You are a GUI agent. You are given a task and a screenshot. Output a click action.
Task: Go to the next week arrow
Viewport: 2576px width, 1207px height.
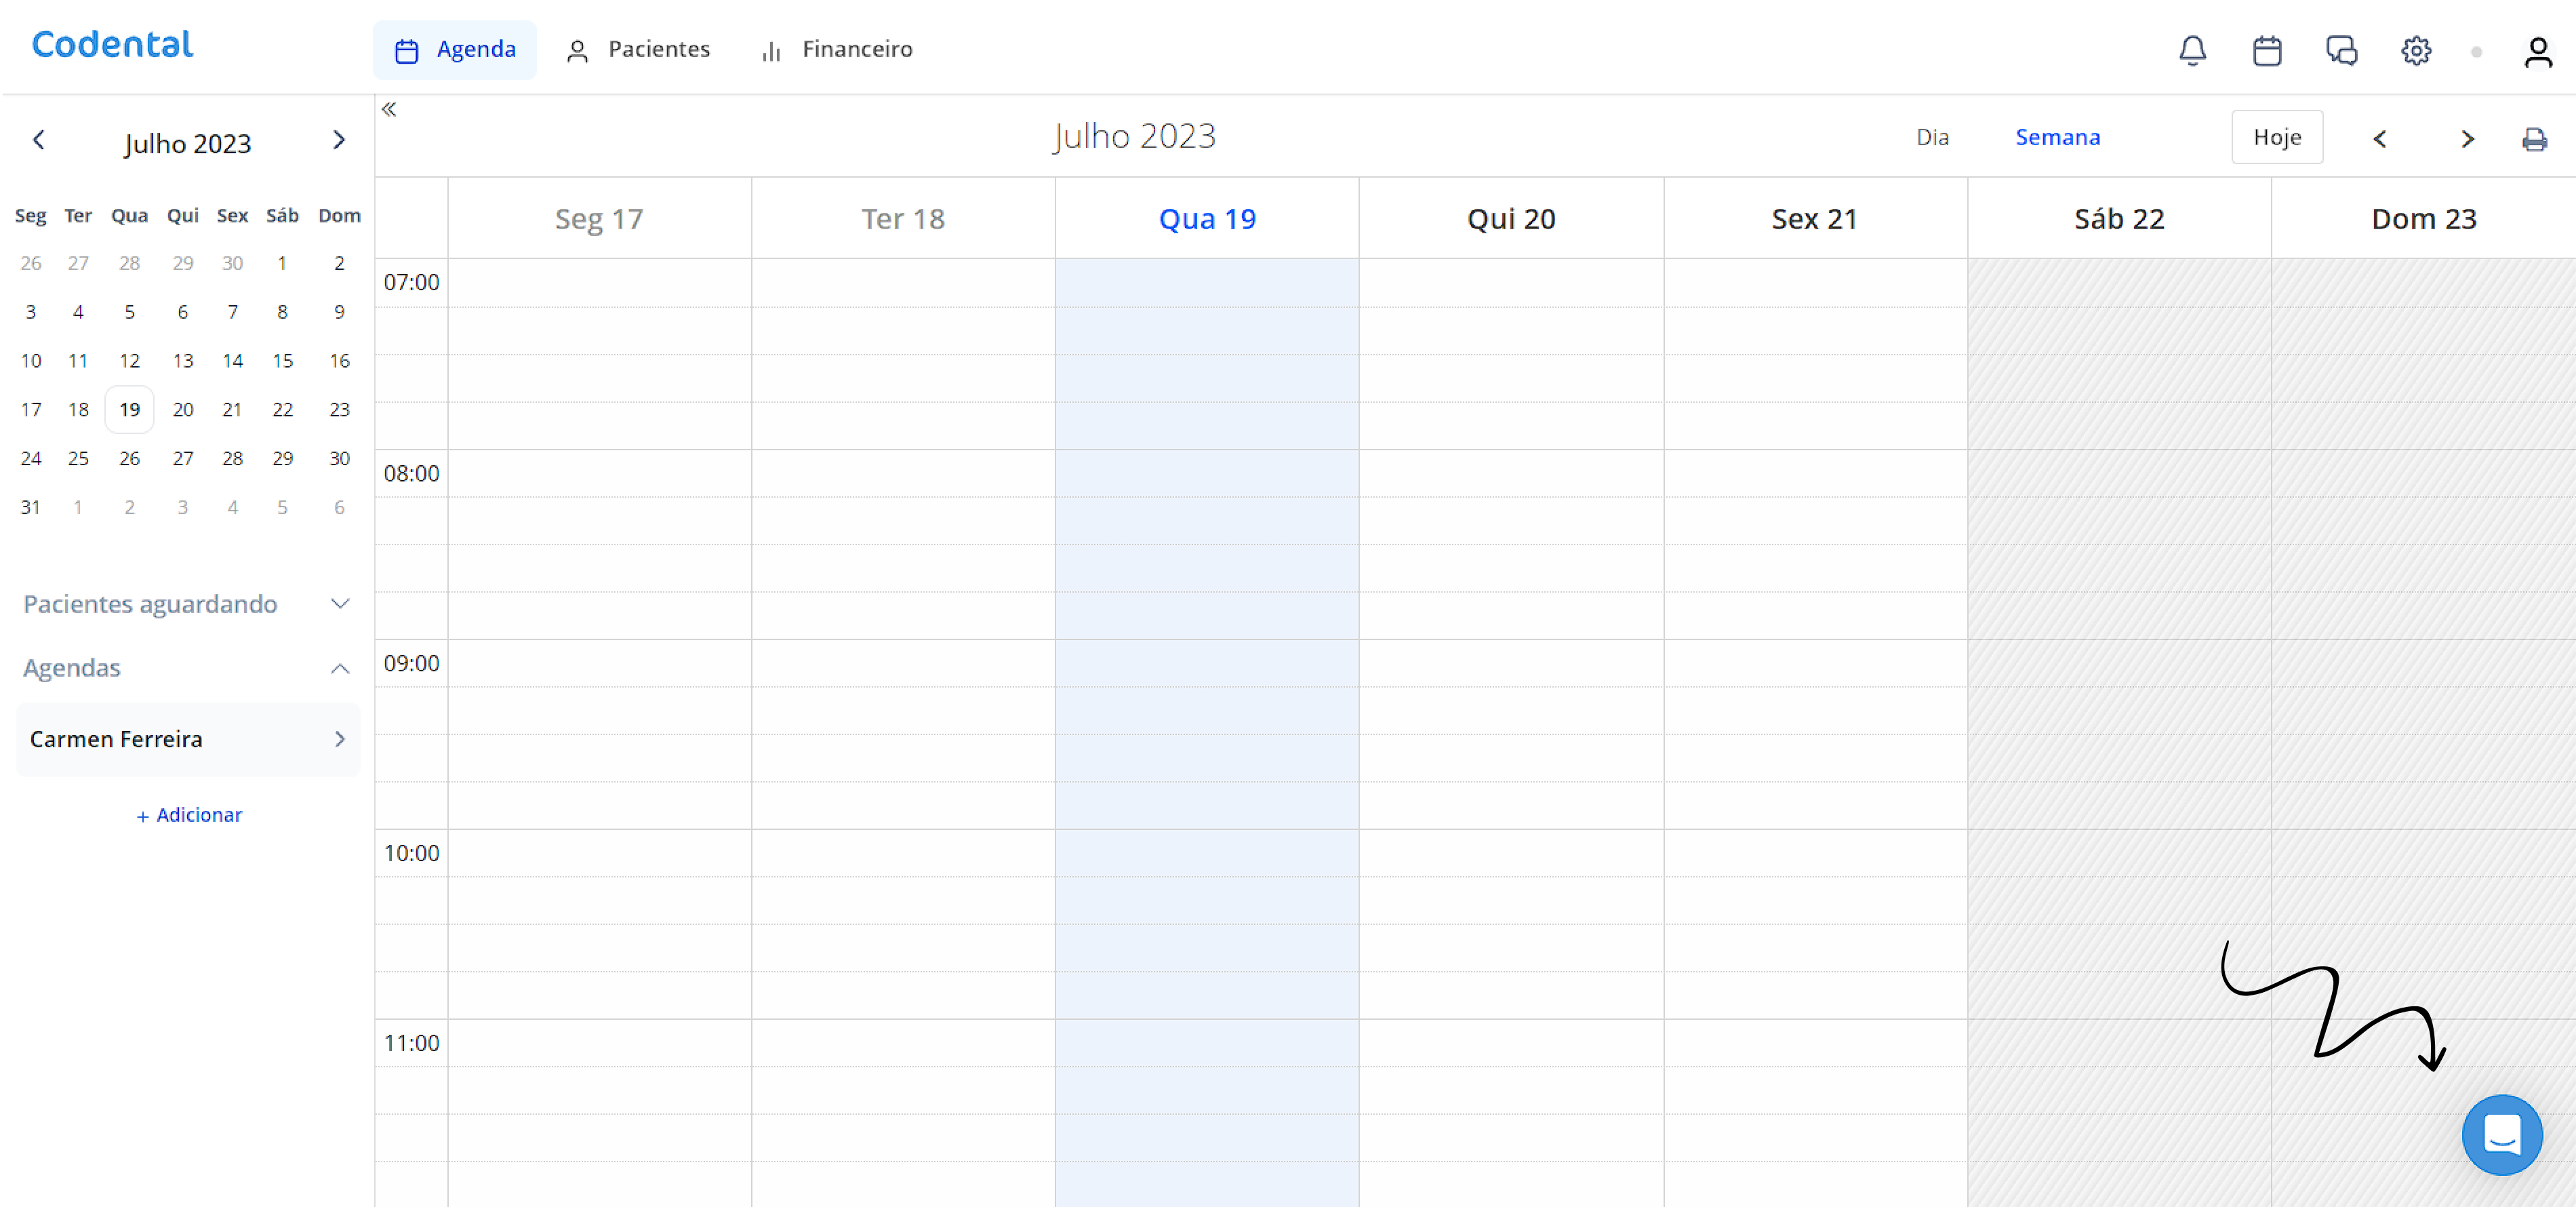click(x=2467, y=139)
